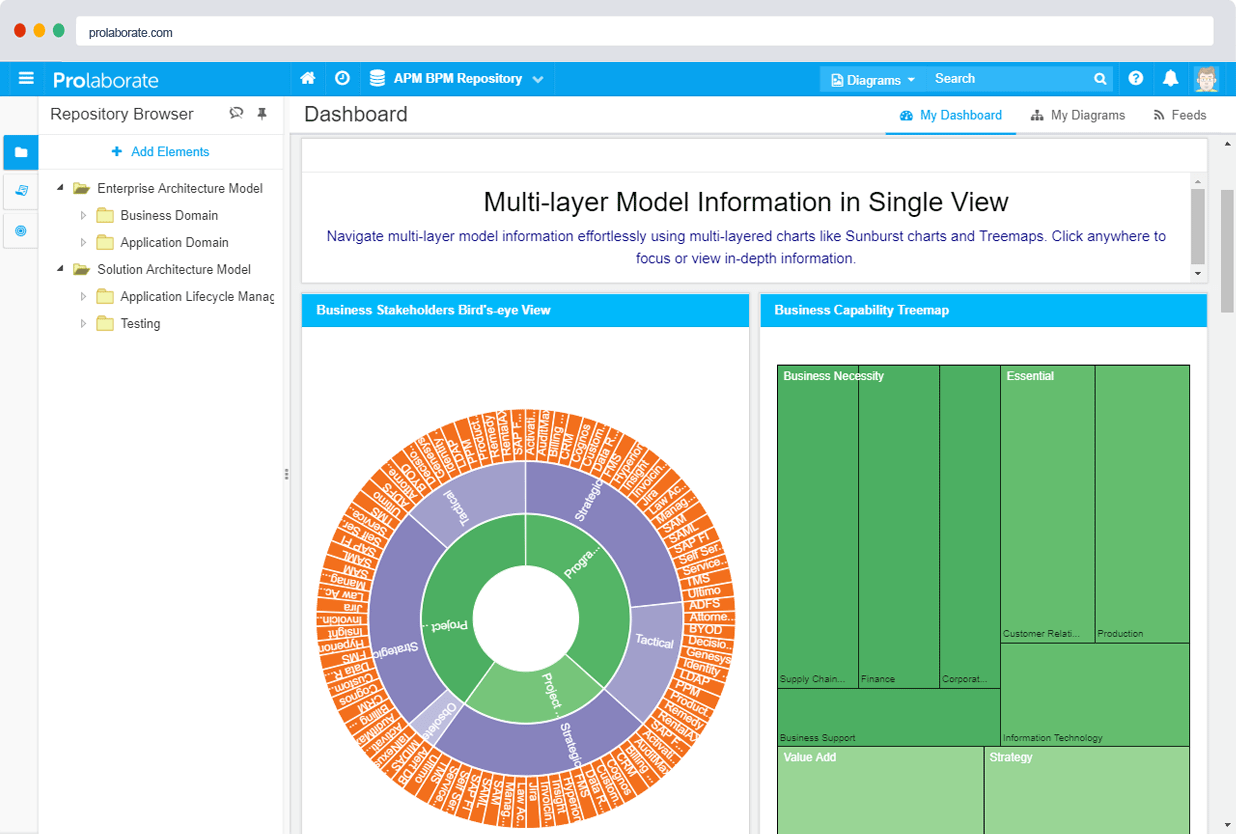1236x834 pixels.
Task: Expand the Business Domain folder
Action: (85, 215)
